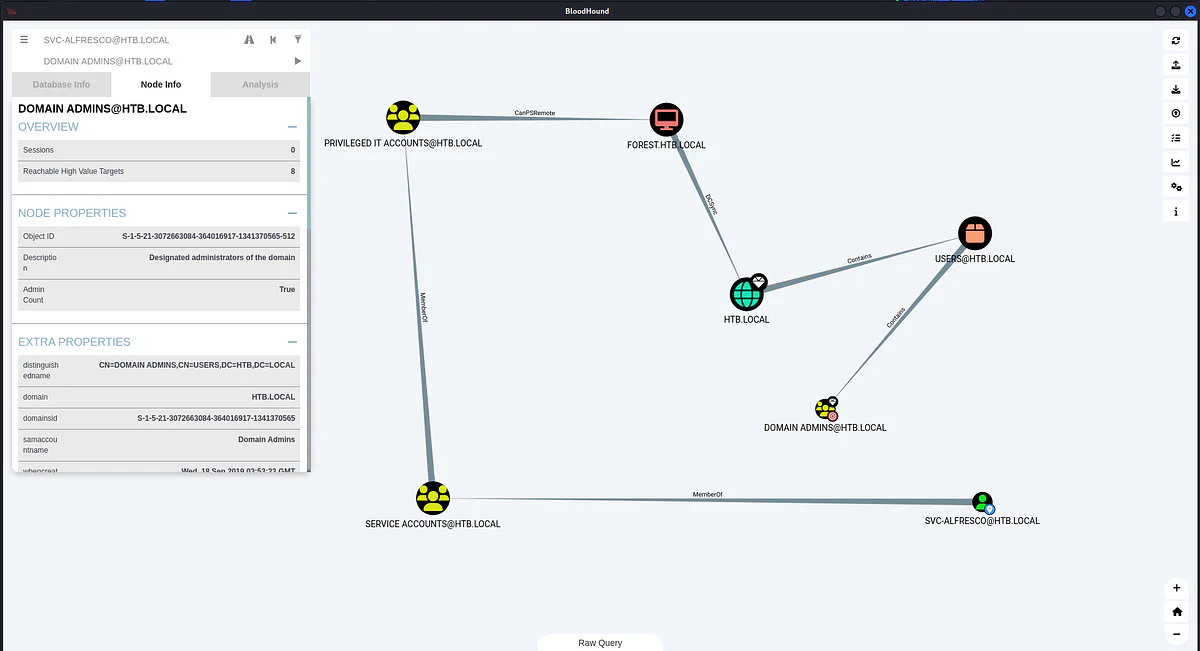Collapse the OVERVIEW section

point(292,127)
